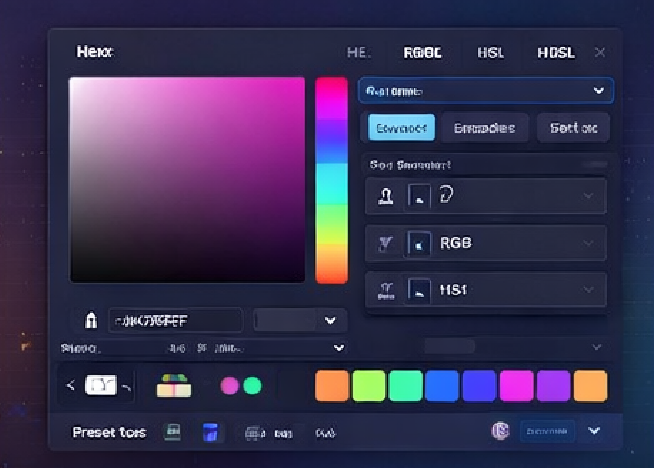Click the far-right chevron below the HSL row
The height and width of the screenshot is (468, 654).
(597, 347)
